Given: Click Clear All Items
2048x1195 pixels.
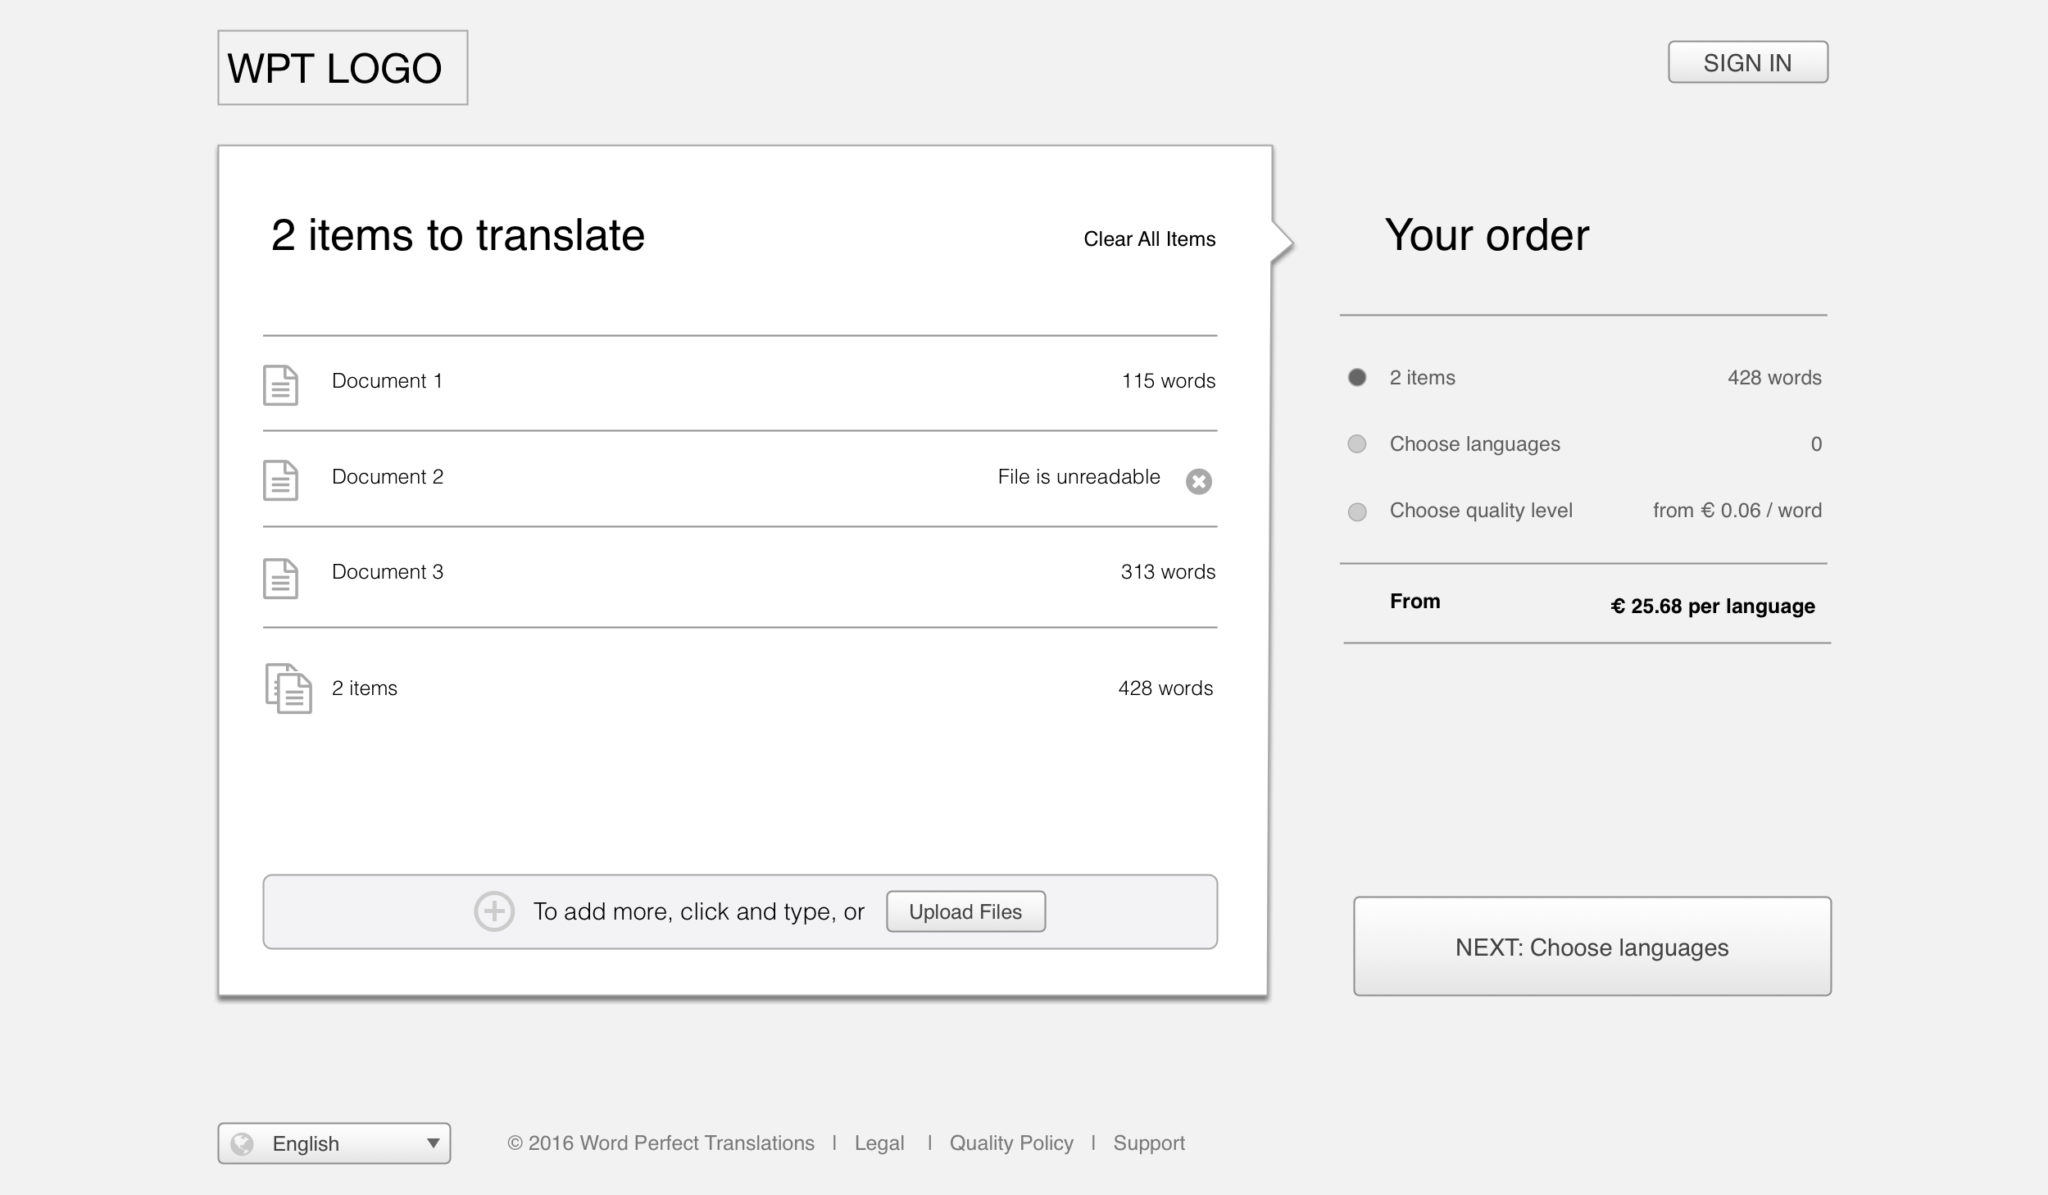Looking at the screenshot, I should (1150, 239).
